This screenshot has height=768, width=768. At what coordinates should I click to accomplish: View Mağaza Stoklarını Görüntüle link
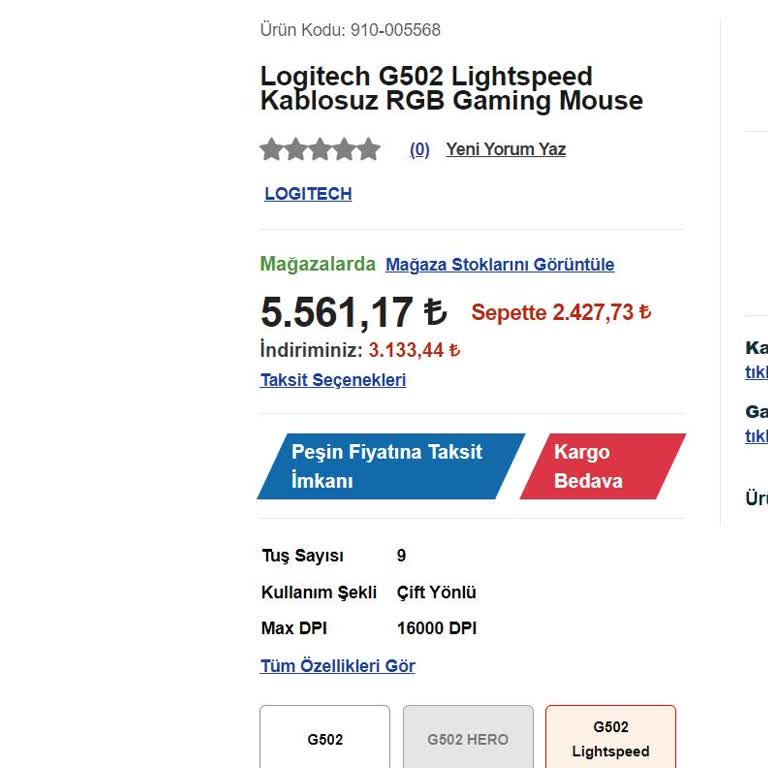[x=499, y=265]
